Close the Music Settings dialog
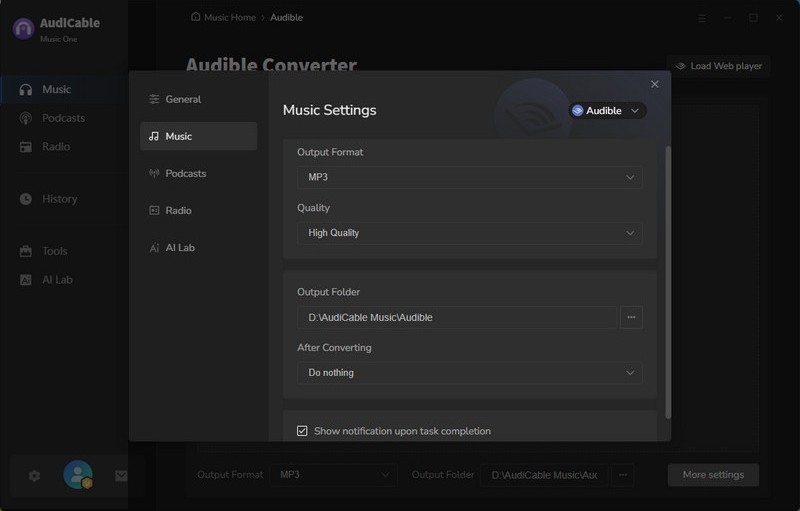800x511 pixels. click(655, 84)
